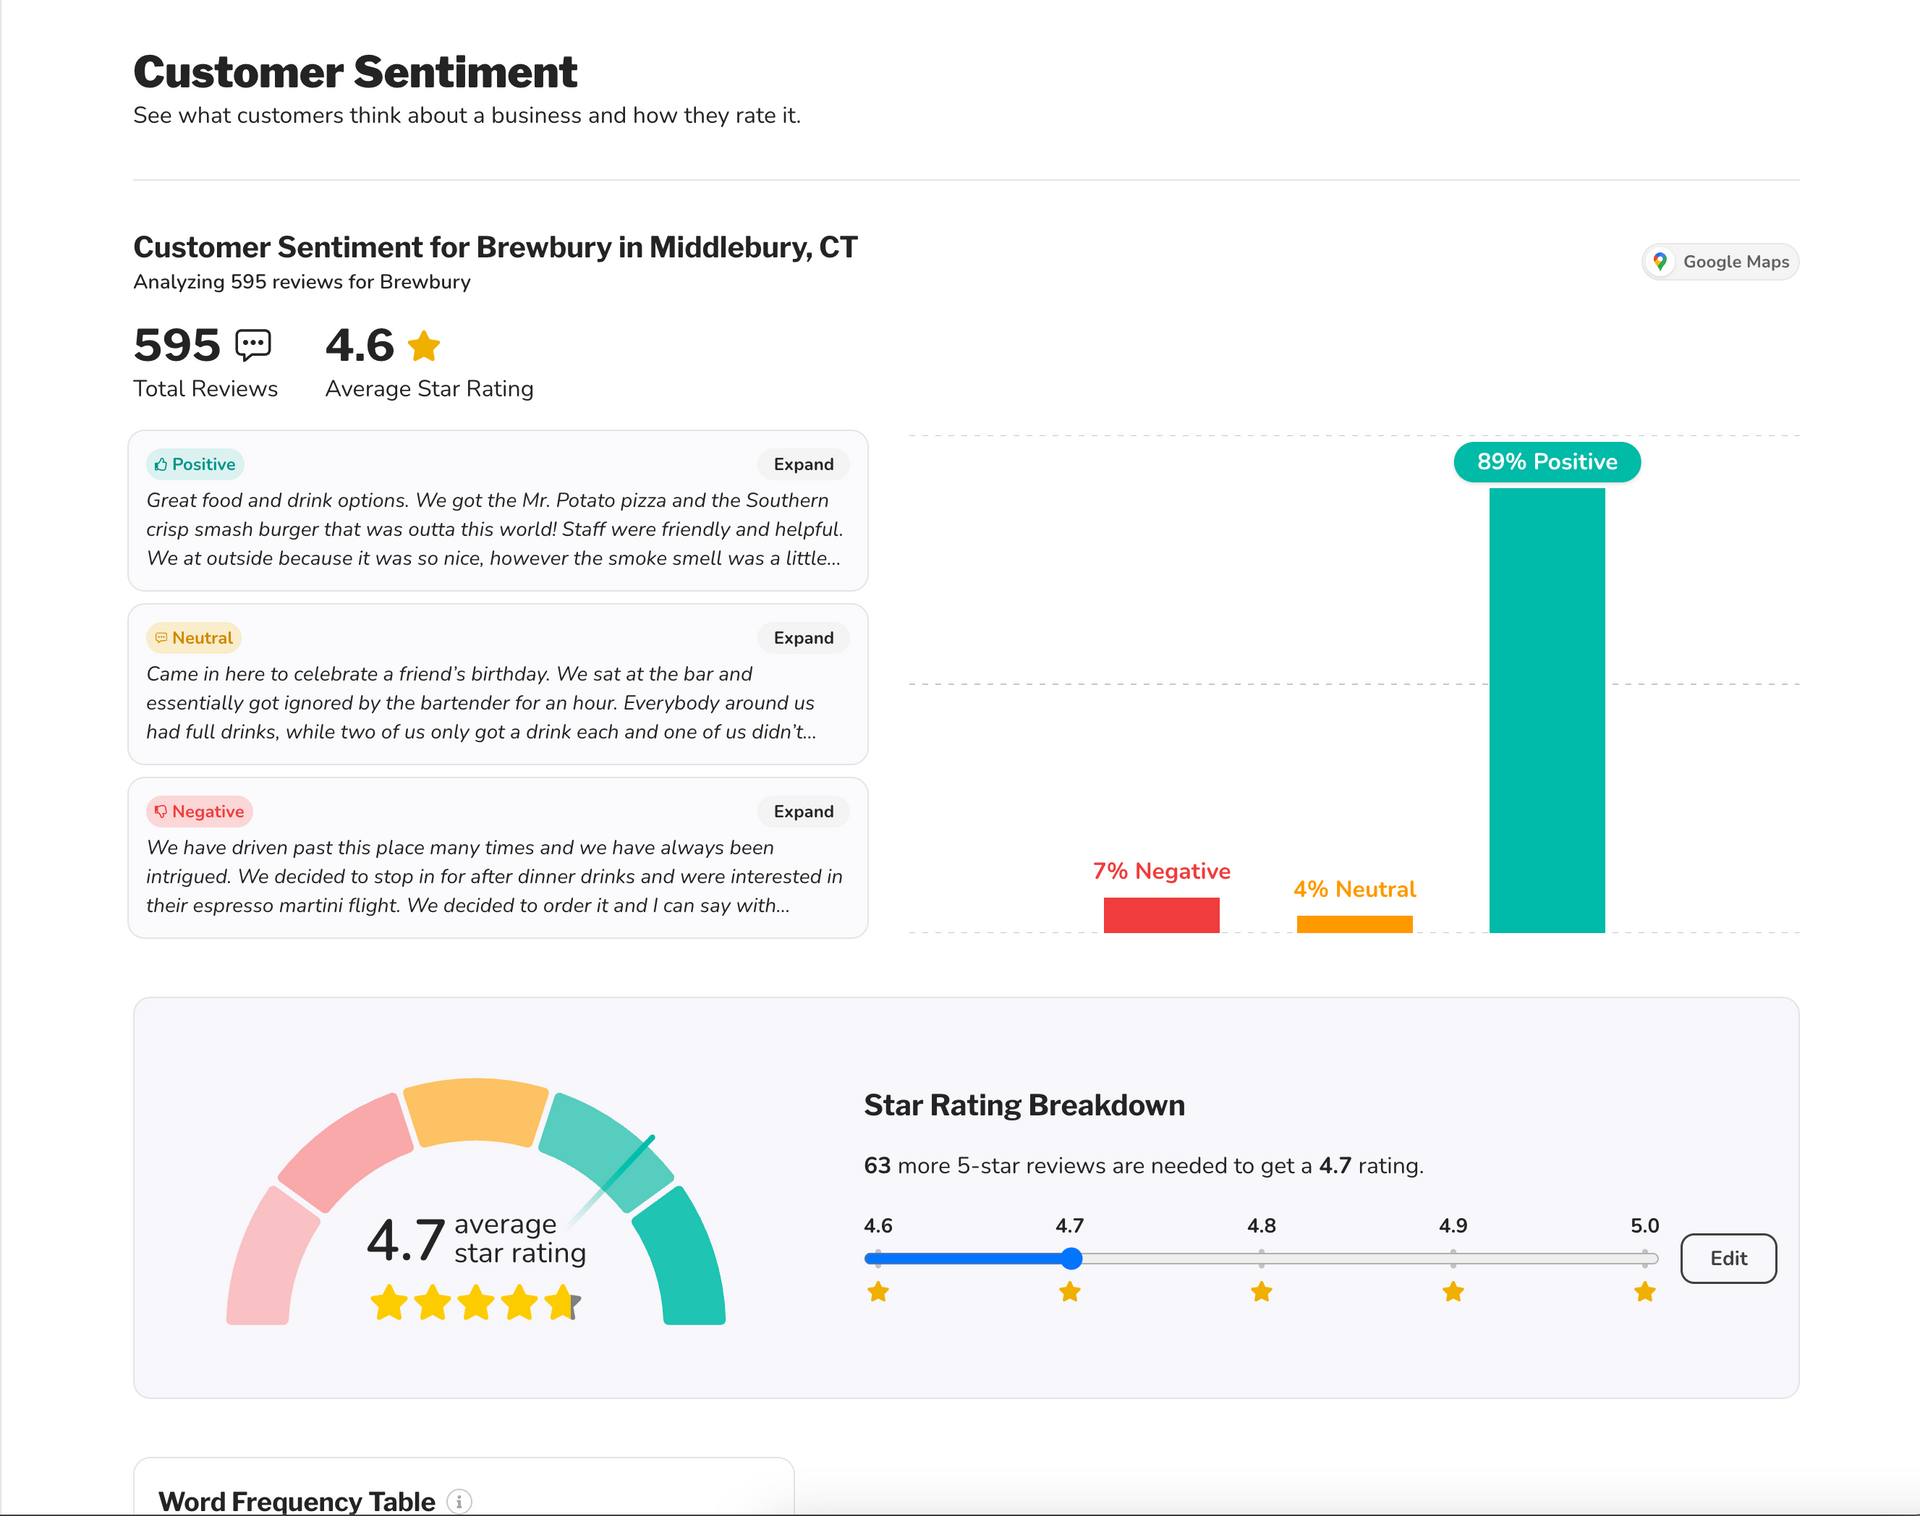This screenshot has width=1920, height=1516.
Task: Click the partially filled fifth gauge star
Action: click(x=563, y=1303)
